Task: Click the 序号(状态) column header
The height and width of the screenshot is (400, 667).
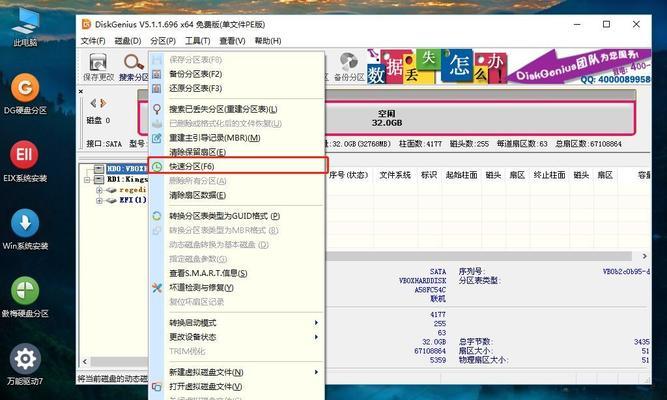Action: (348, 175)
